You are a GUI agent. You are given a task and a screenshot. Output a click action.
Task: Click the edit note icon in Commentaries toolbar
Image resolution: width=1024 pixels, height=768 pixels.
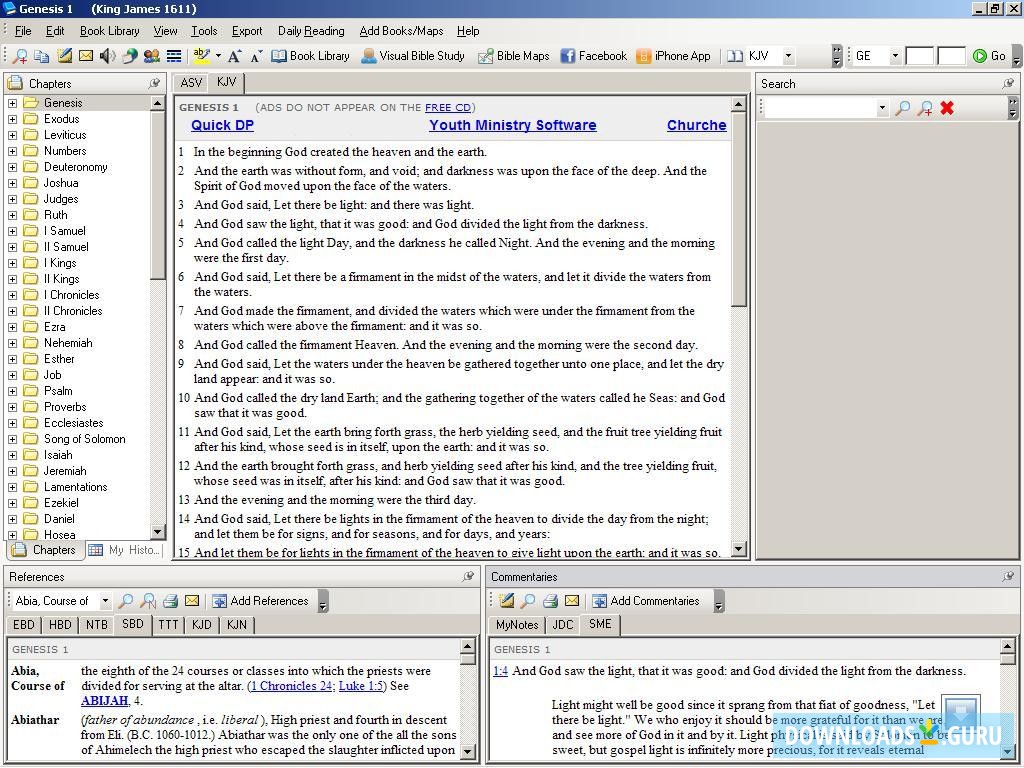[x=506, y=601]
